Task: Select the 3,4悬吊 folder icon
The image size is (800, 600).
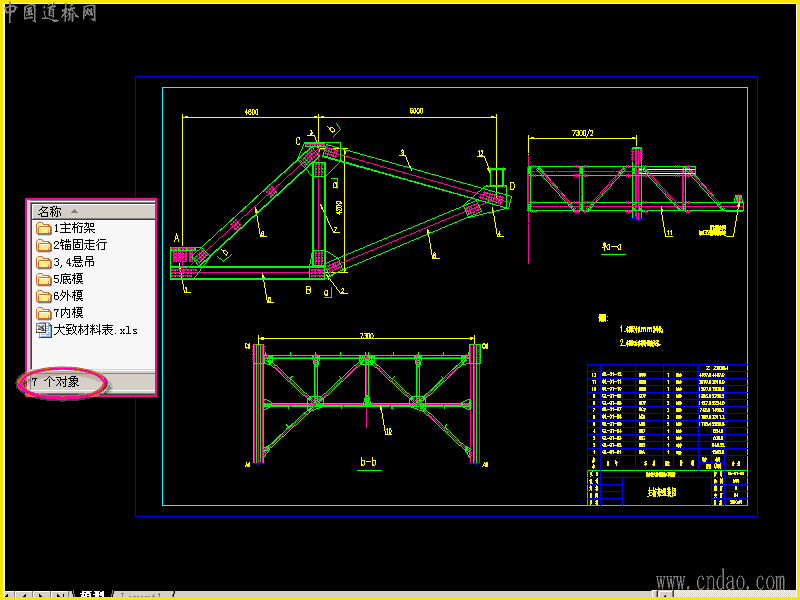Action: [44, 262]
